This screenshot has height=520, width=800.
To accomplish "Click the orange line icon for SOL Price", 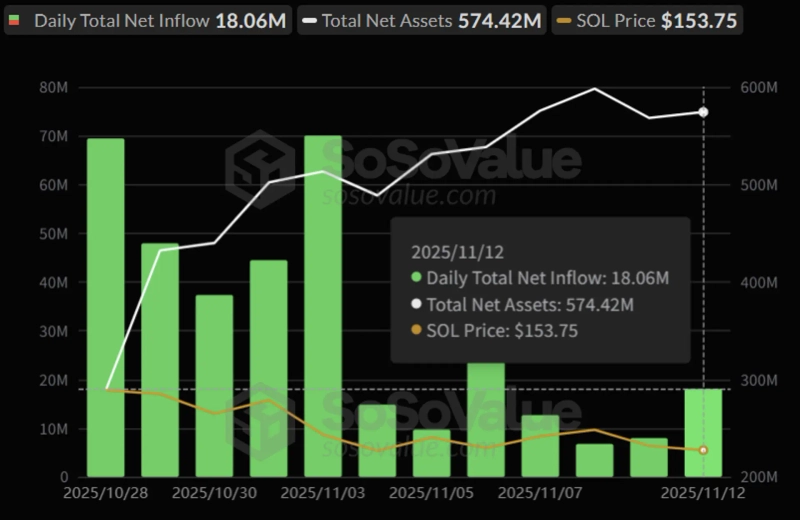I will coord(565,20).
